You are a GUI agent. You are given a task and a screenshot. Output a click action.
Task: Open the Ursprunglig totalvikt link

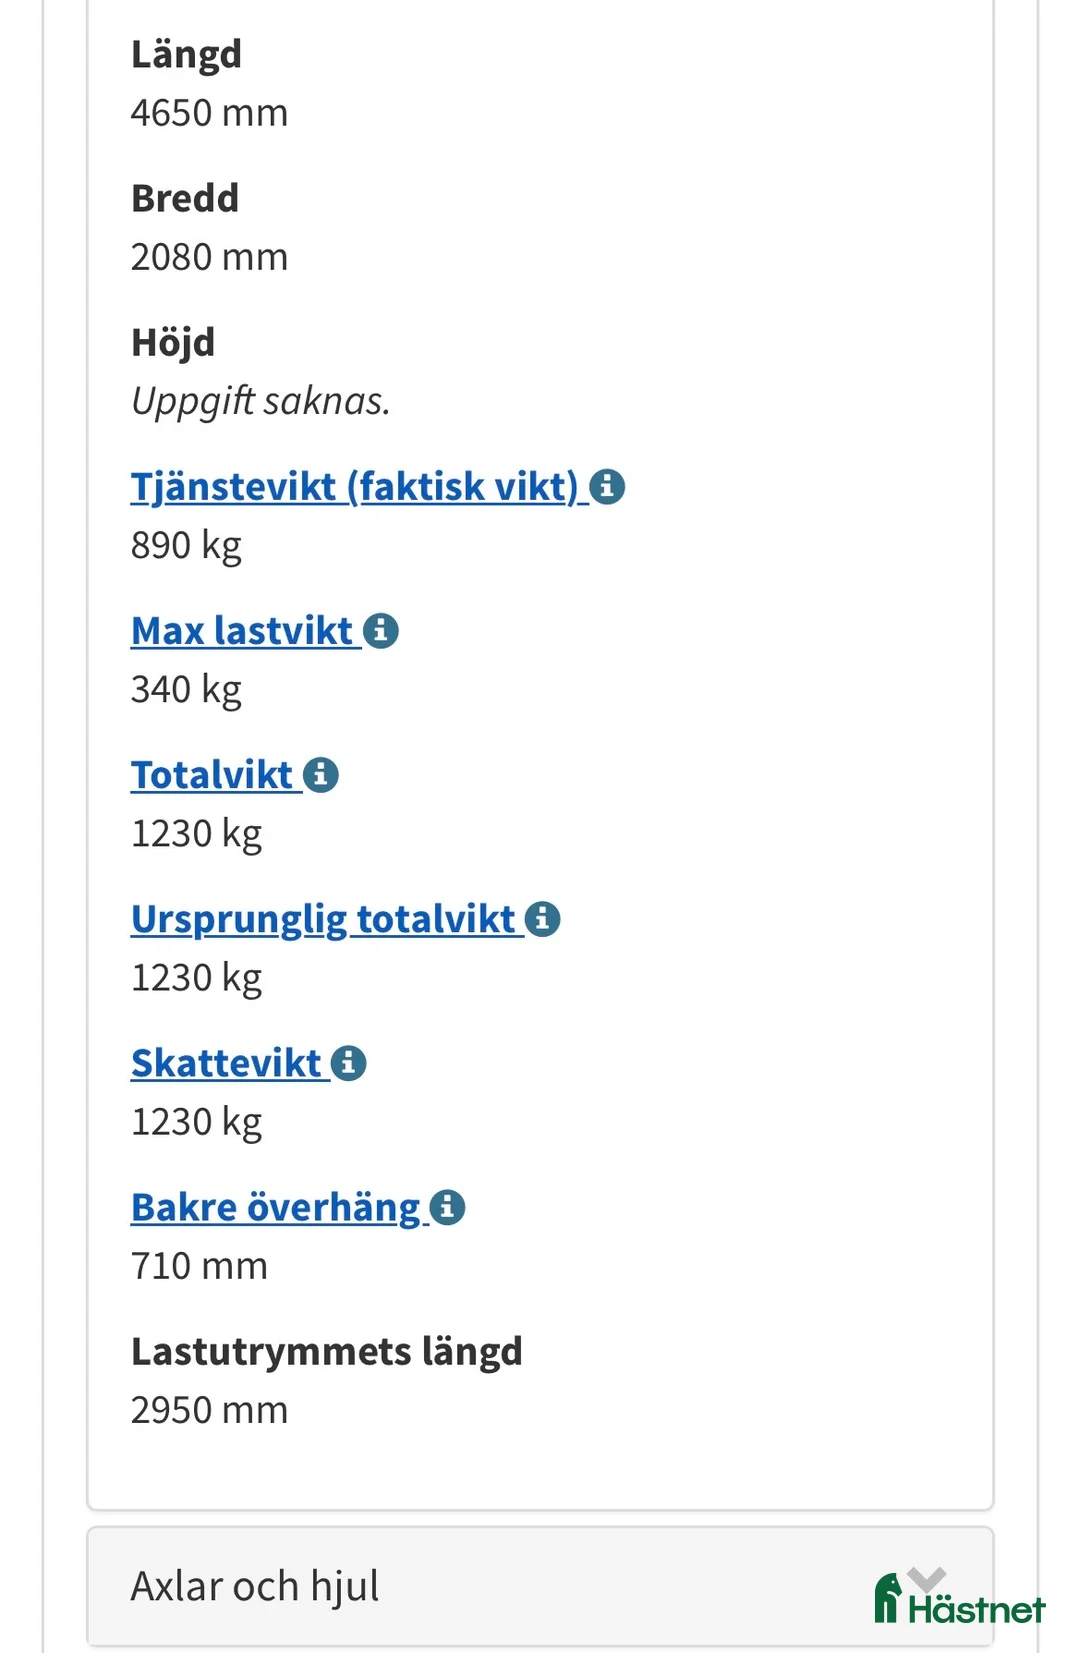pyautogui.click(x=322, y=918)
